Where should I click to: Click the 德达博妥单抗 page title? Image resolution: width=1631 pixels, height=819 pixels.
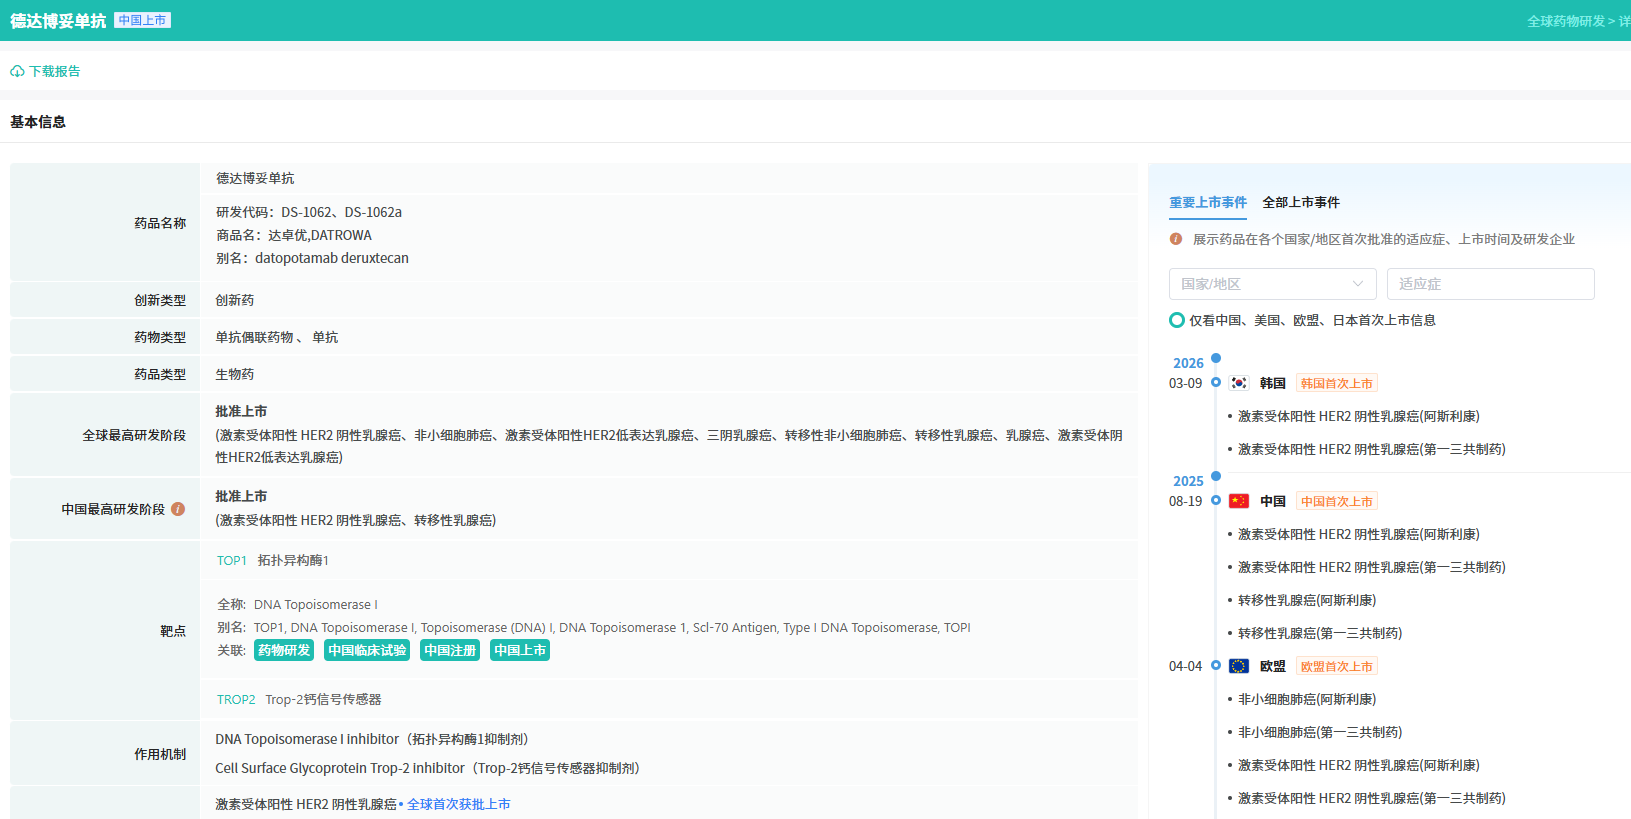58,21
